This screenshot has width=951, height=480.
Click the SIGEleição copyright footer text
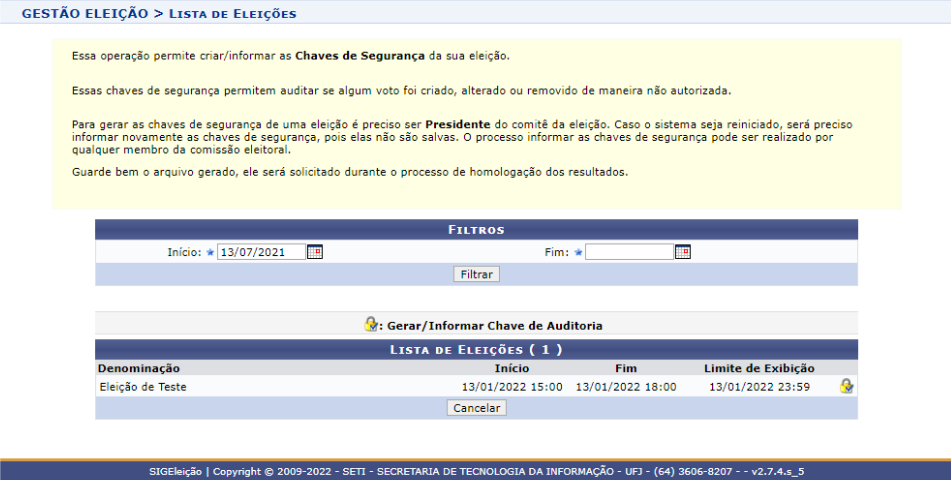point(476,472)
